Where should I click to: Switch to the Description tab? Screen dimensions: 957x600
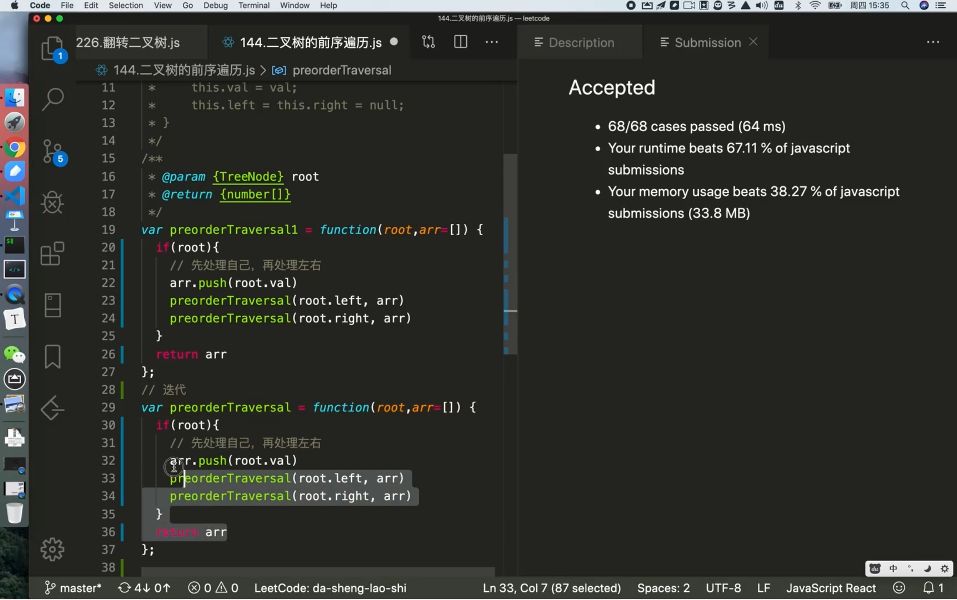(574, 42)
